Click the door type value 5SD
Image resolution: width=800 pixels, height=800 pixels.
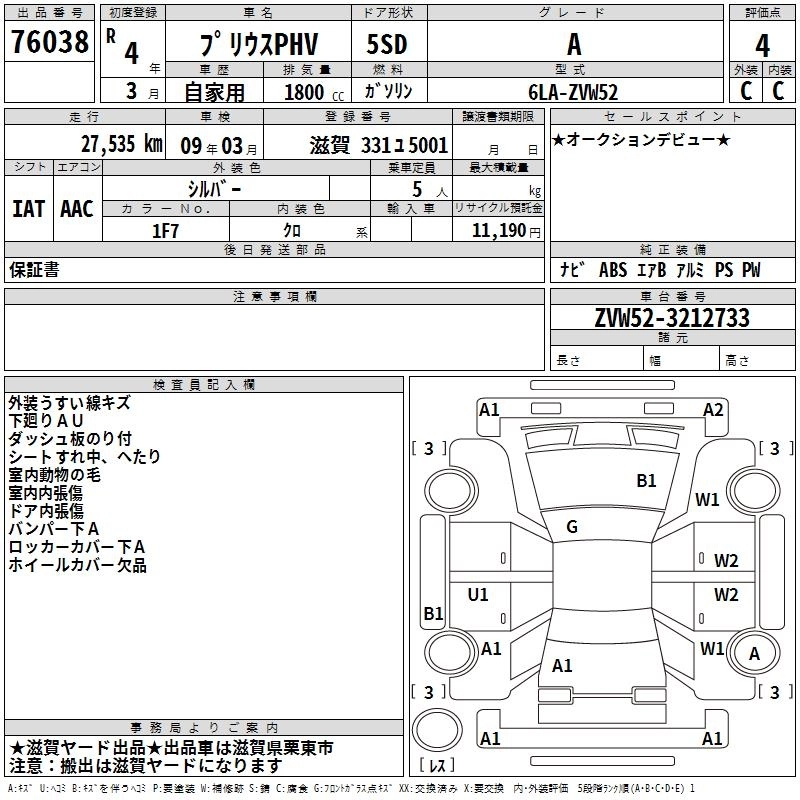[x=387, y=44]
